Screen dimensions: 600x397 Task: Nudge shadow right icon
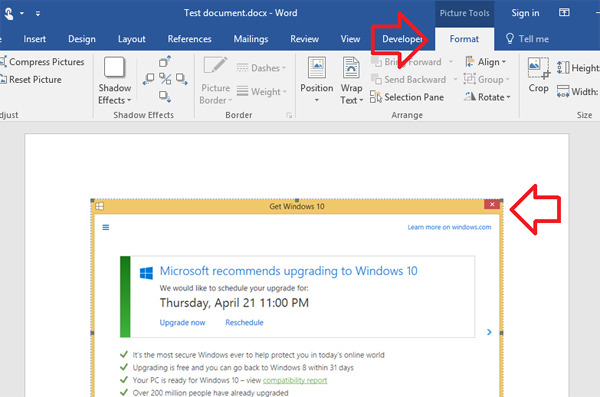[x=181, y=79]
